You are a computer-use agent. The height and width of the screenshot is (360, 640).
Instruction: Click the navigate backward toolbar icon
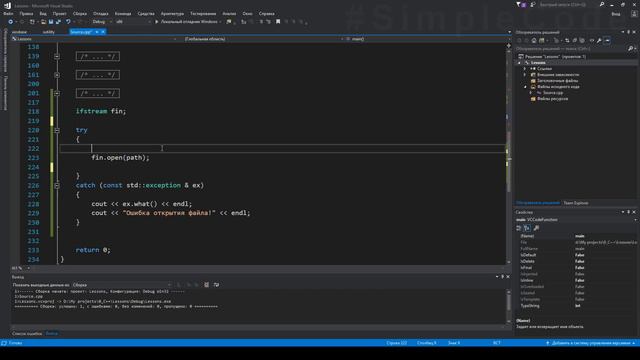[x=11, y=22]
